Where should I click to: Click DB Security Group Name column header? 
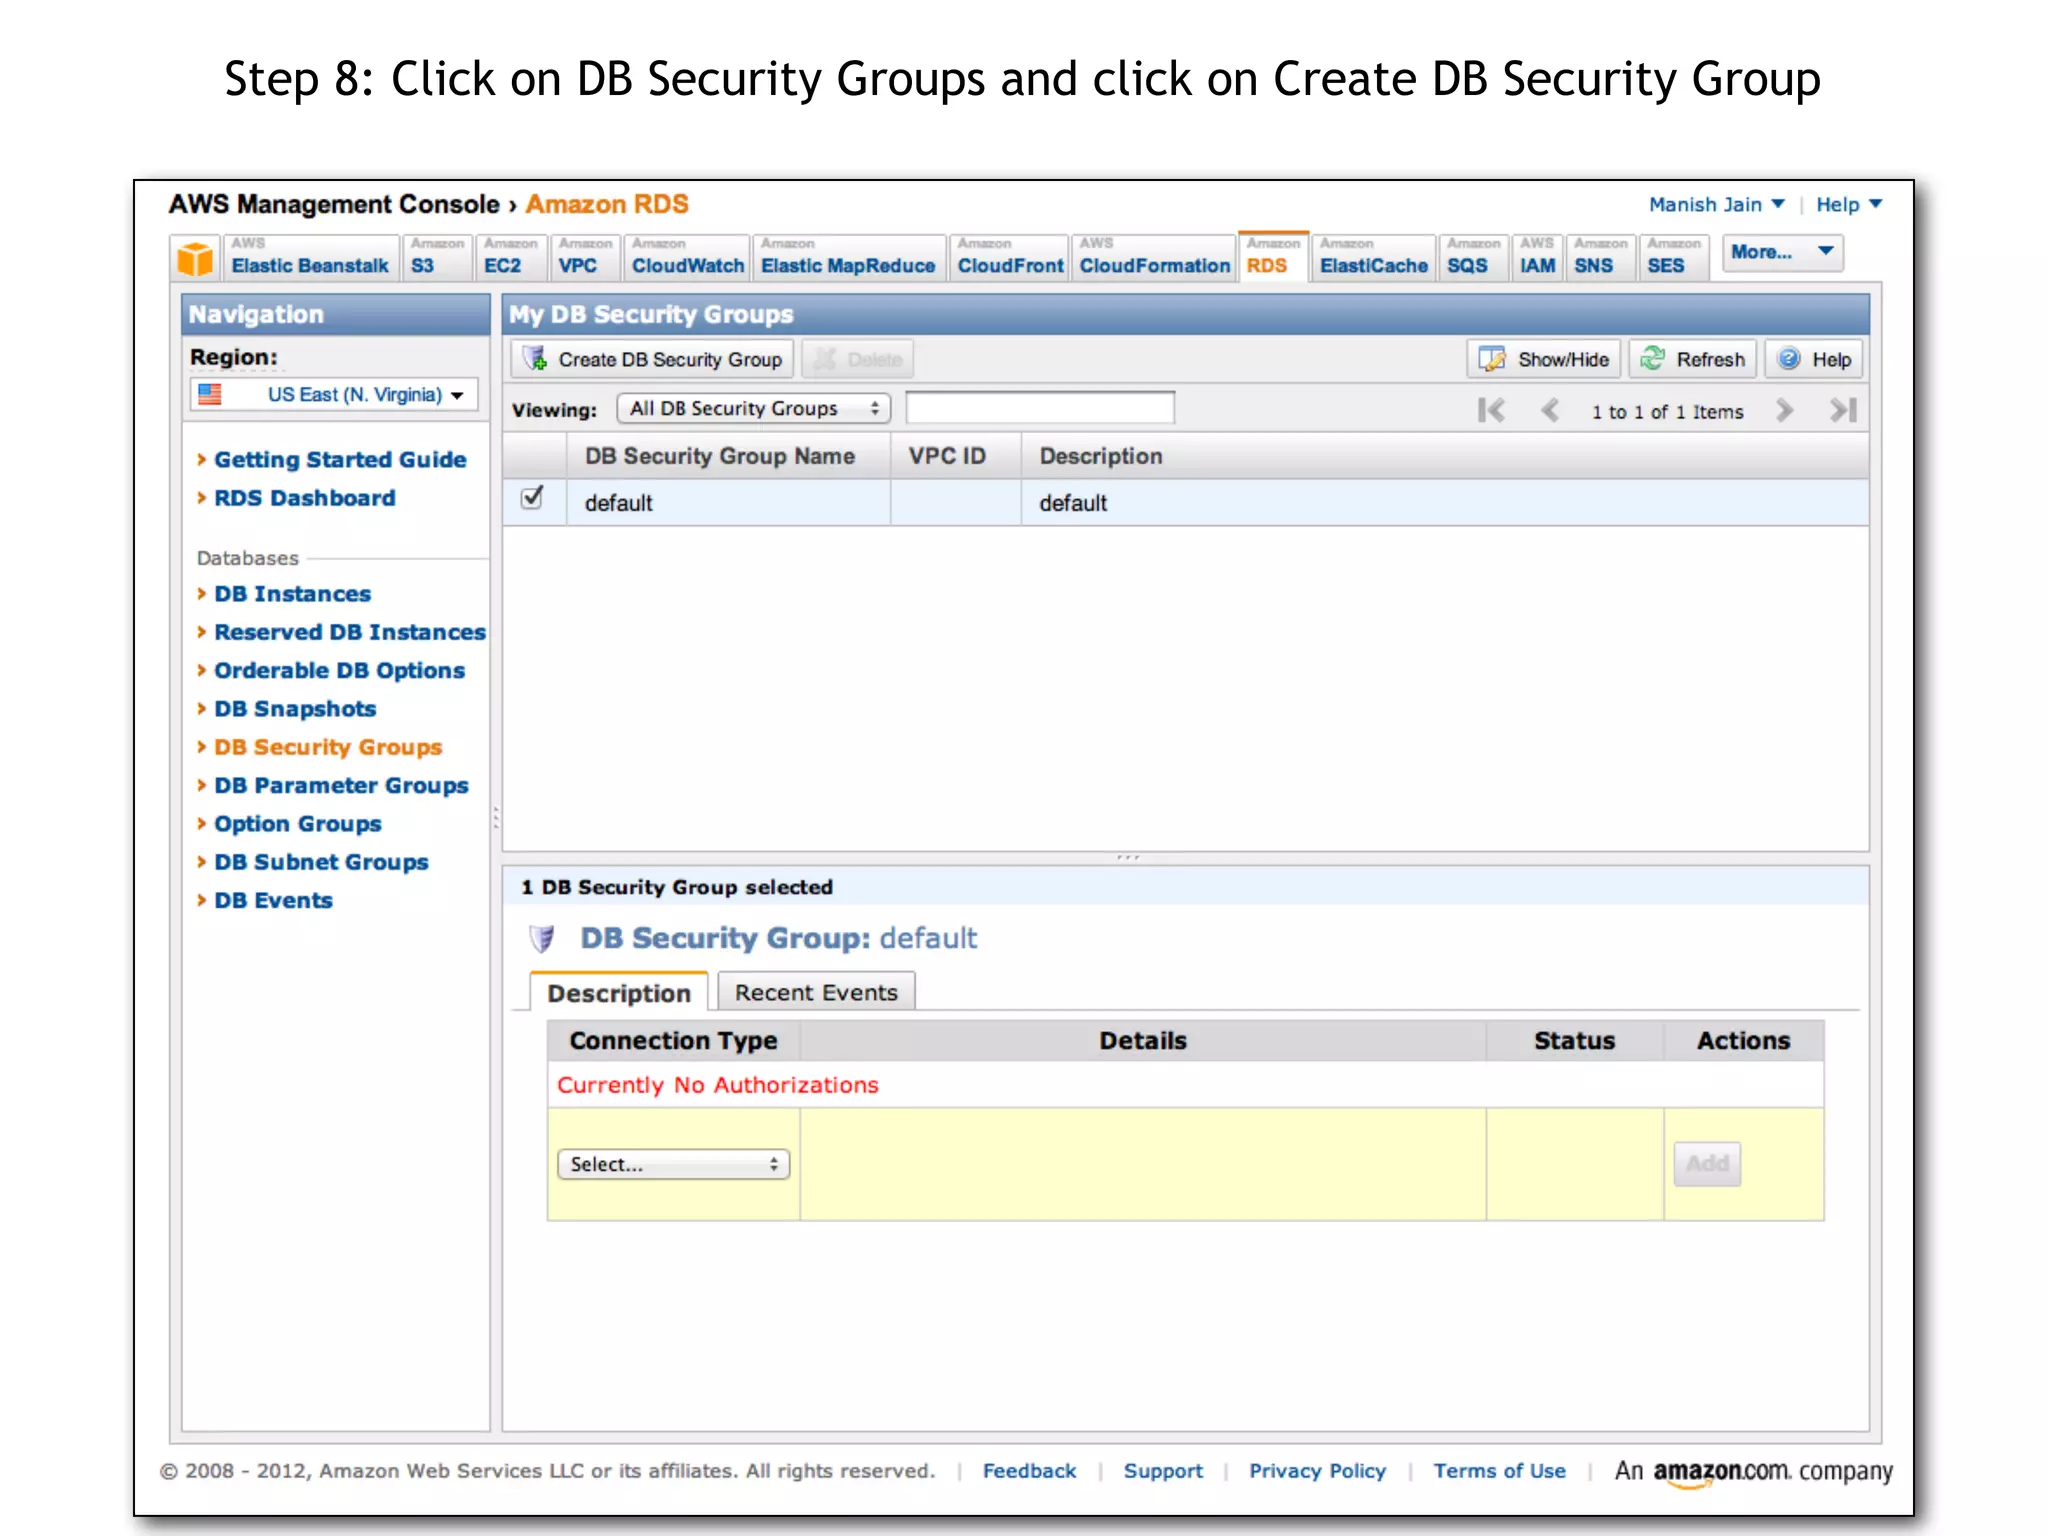pos(728,456)
